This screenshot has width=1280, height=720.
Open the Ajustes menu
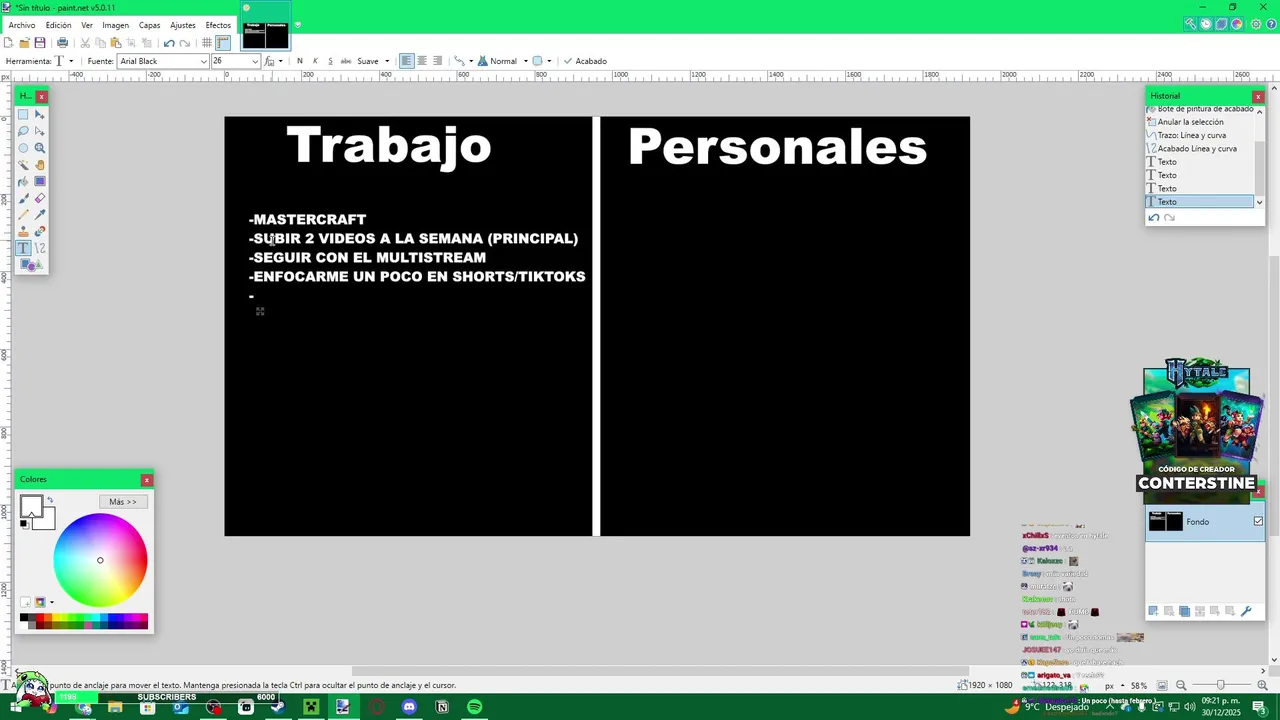pos(183,25)
